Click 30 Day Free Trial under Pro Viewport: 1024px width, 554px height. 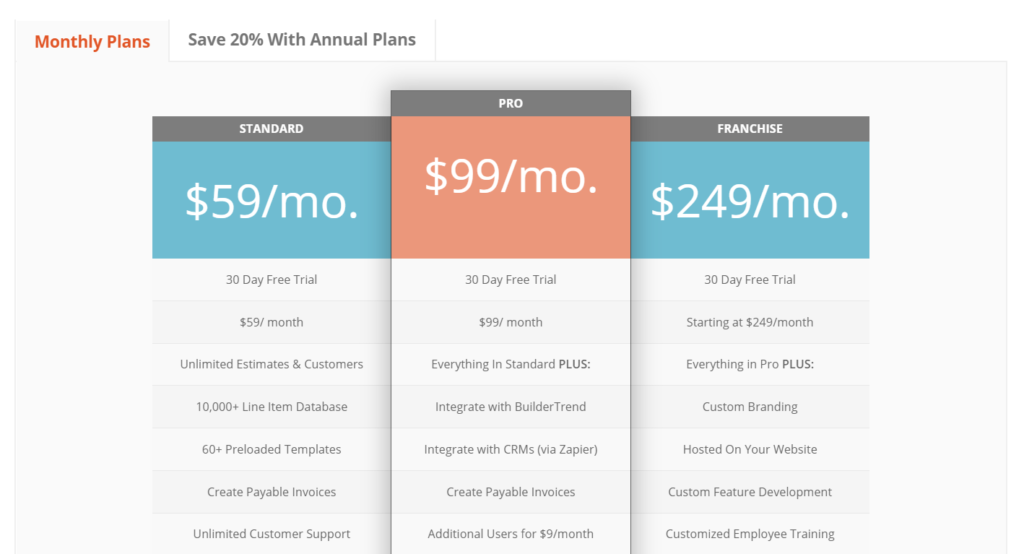coord(511,280)
